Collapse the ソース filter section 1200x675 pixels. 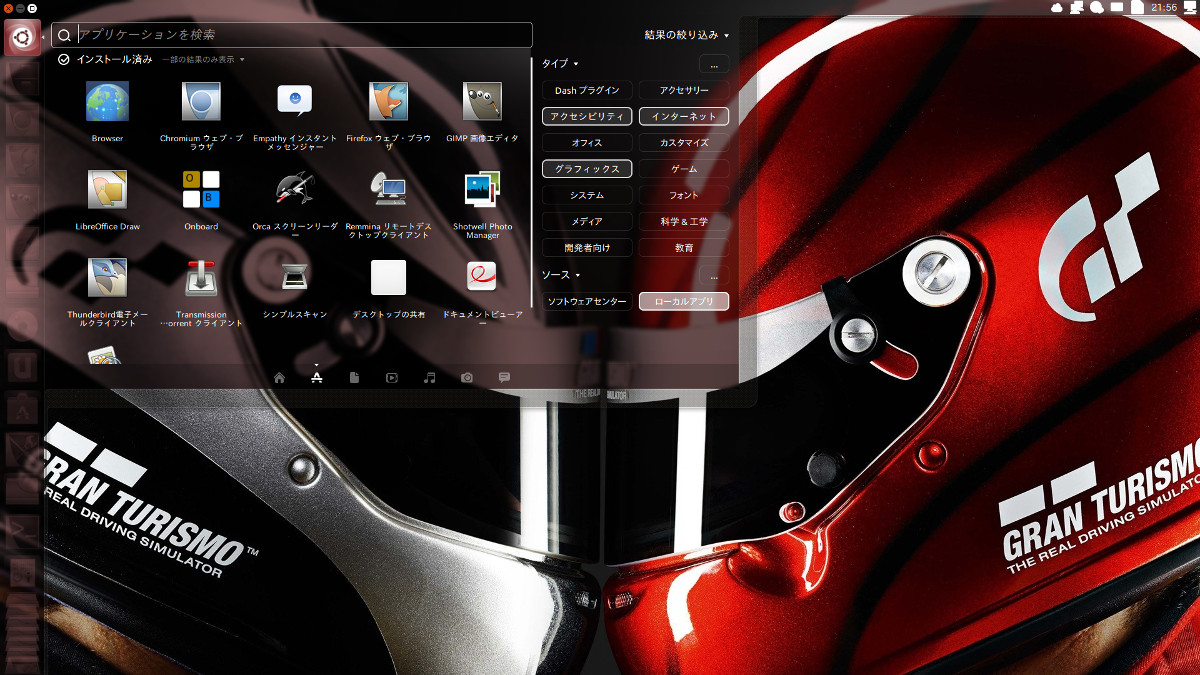point(560,275)
